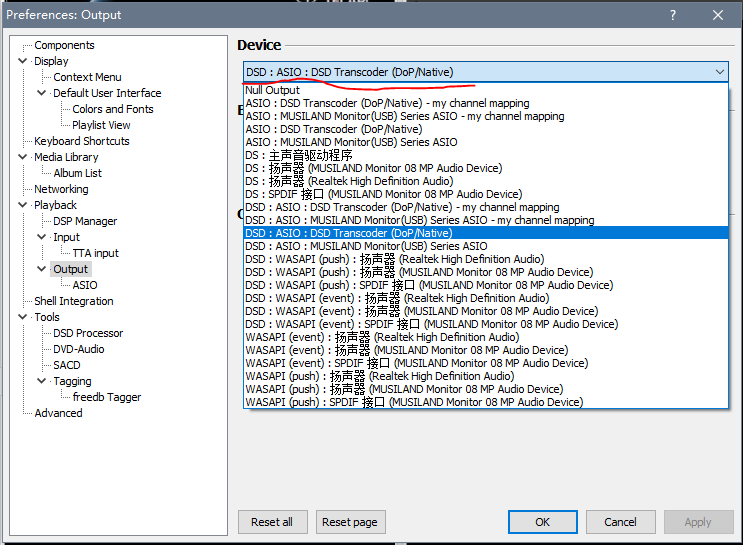Collapse the Output tree node
This screenshot has height=545, width=743.
pyautogui.click(x=42, y=269)
